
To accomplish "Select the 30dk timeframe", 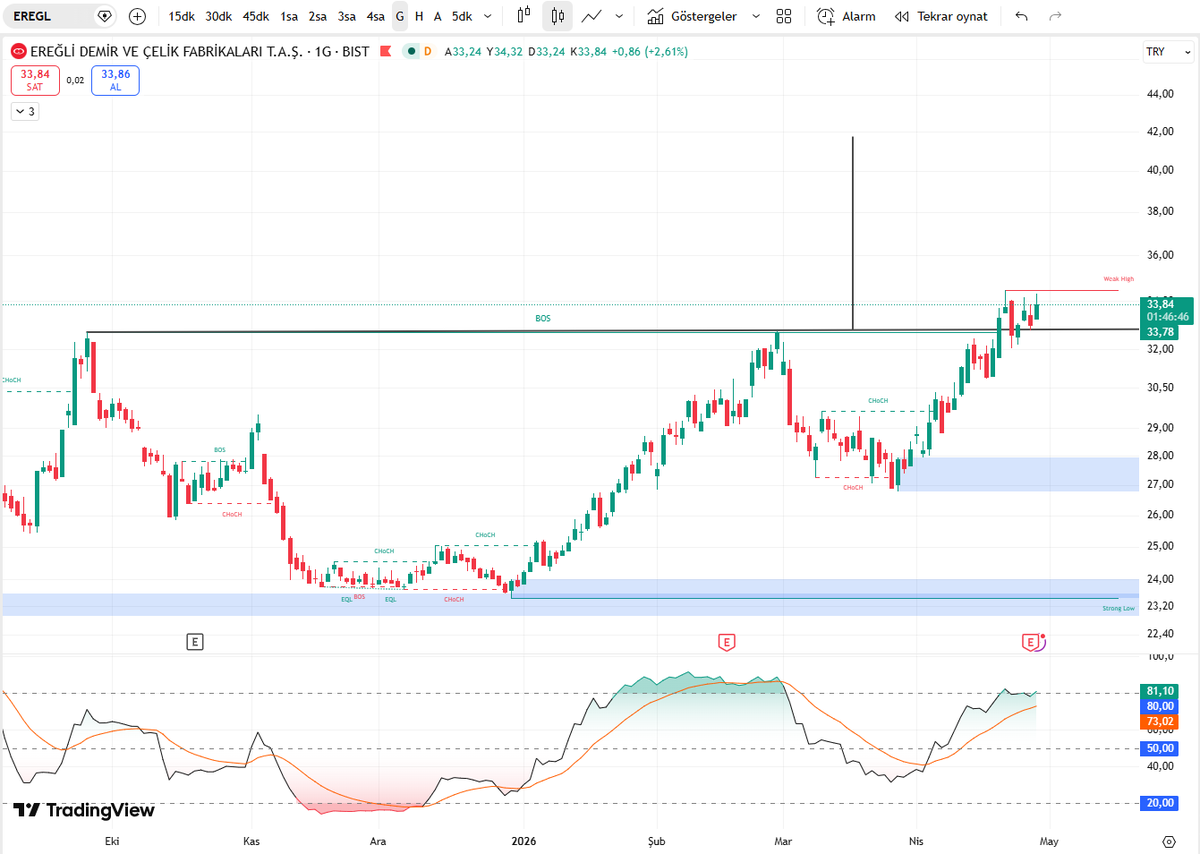I will point(219,16).
